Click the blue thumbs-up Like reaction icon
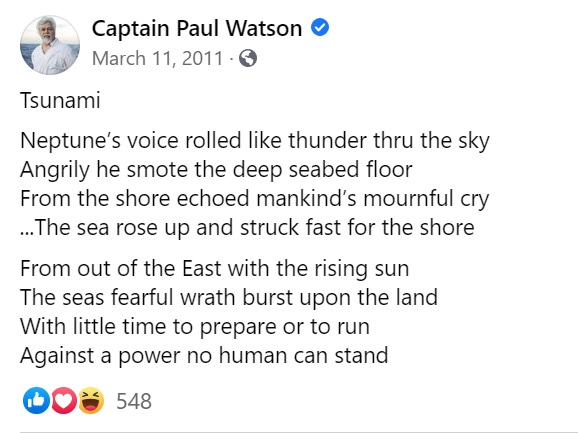This screenshot has width=578, height=433. tap(36, 401)
